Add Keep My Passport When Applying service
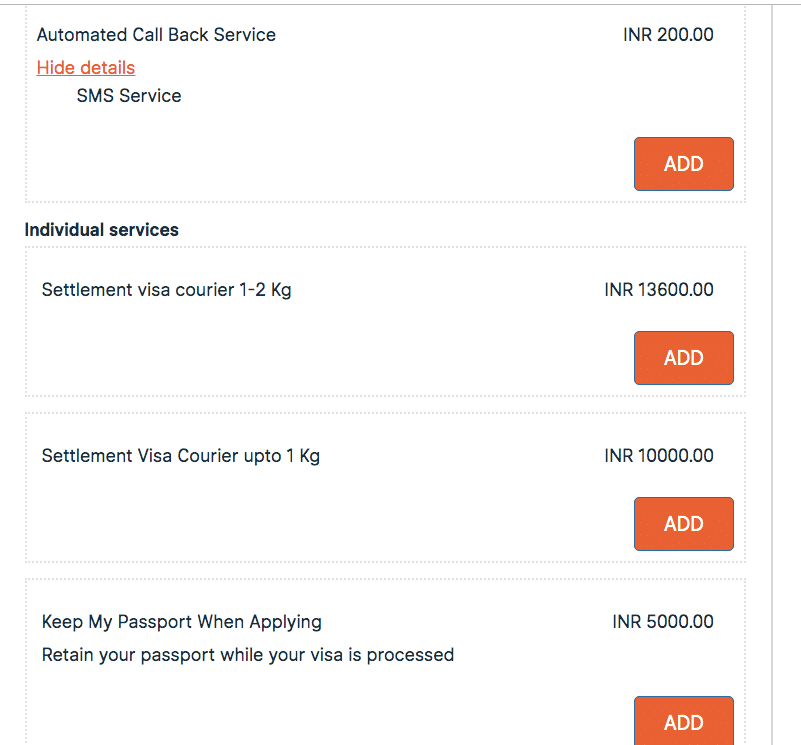Screen dimensions: 801x745 coord(683,721)
